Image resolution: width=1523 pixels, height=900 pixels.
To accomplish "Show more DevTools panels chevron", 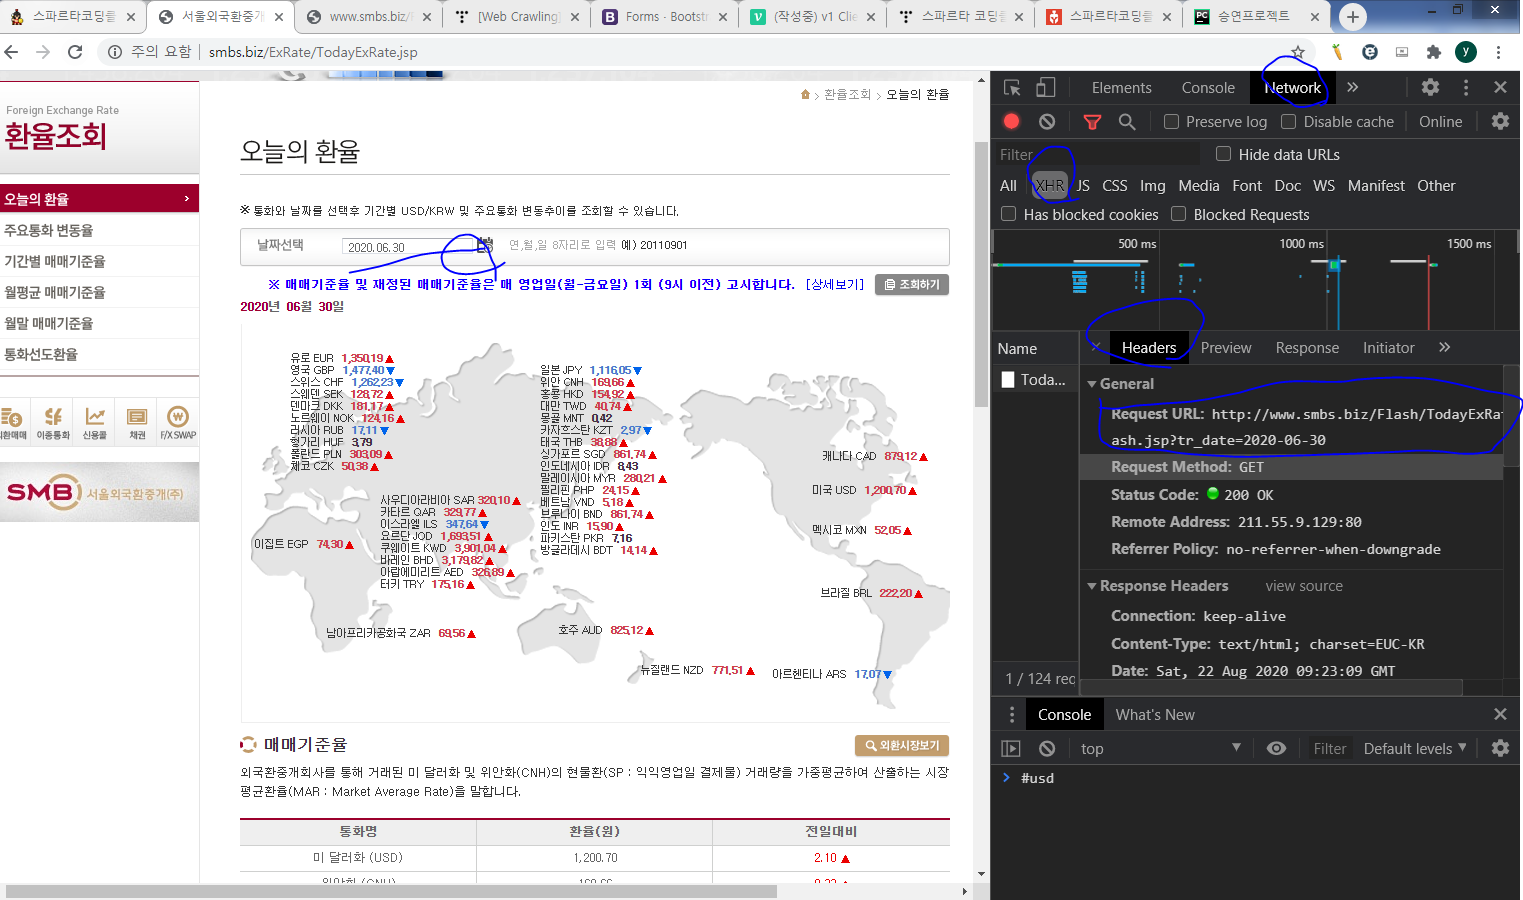I will (x=1352, y=87).
